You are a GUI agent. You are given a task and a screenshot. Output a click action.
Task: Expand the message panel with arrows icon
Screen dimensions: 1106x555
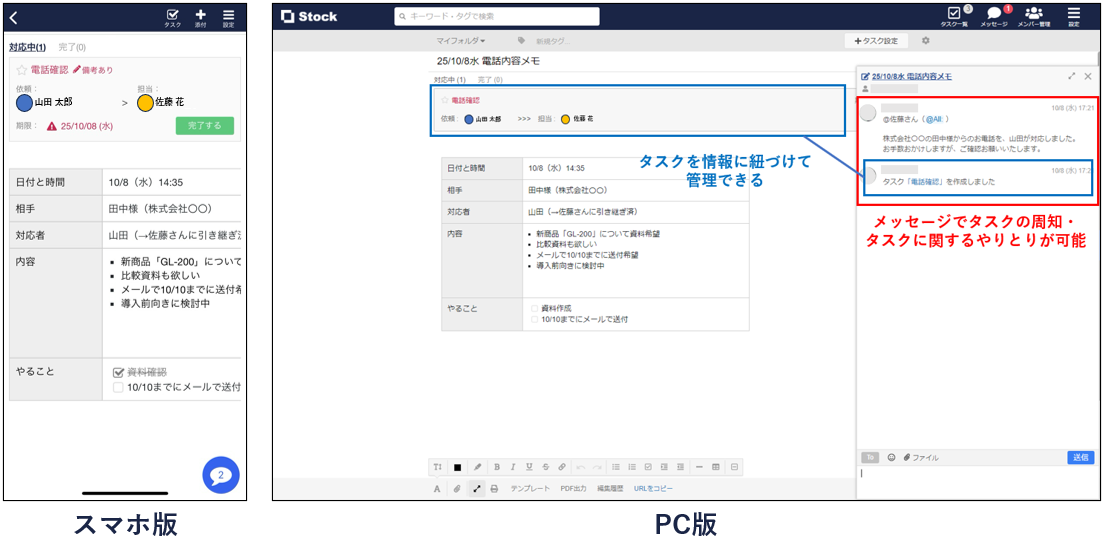pos(1072,76)
